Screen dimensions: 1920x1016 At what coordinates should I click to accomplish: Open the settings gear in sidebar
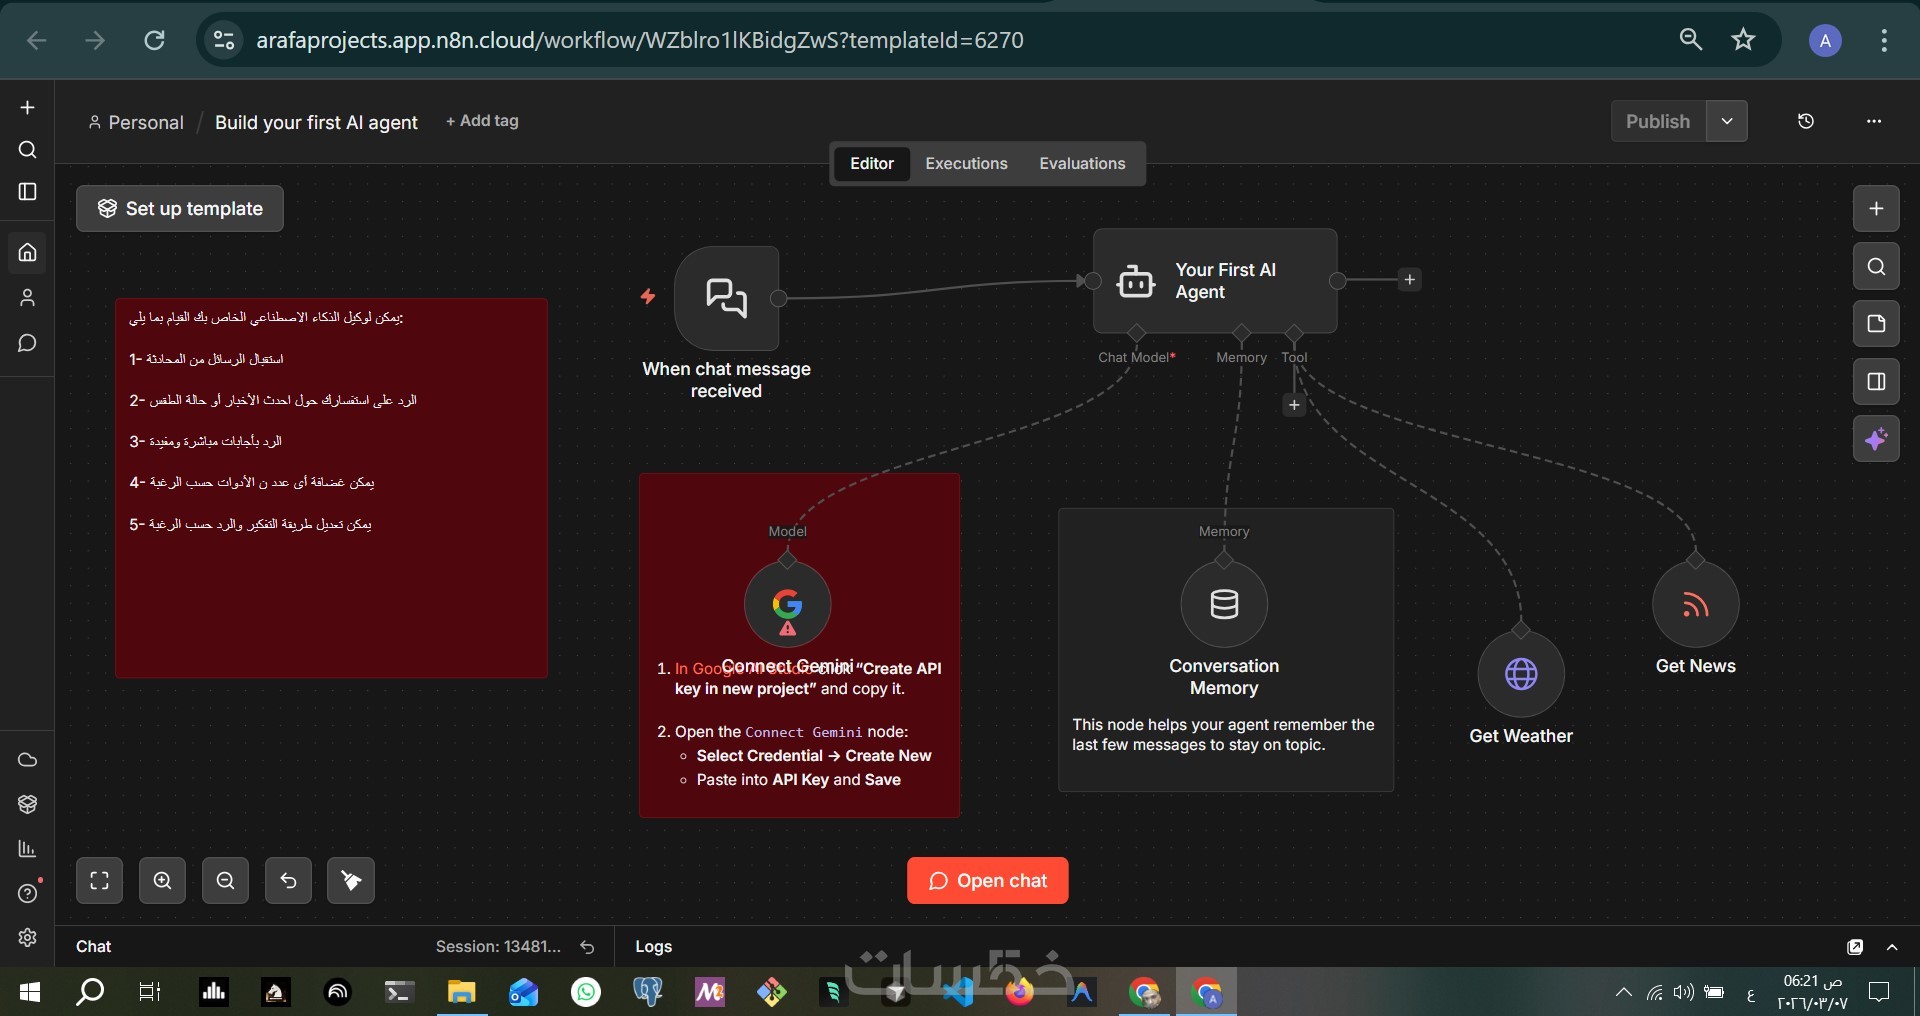pyautogui.click(x=28, y=937)
